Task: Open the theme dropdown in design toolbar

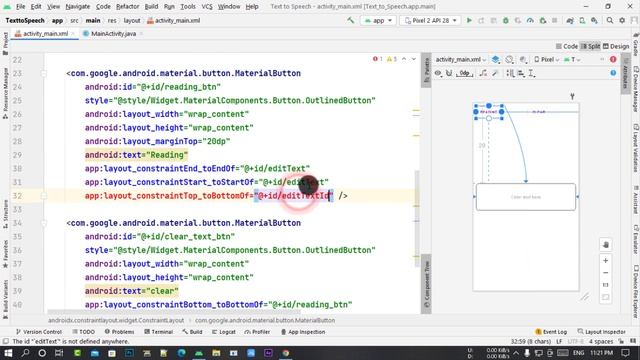Action: click(x=572, y=60)
